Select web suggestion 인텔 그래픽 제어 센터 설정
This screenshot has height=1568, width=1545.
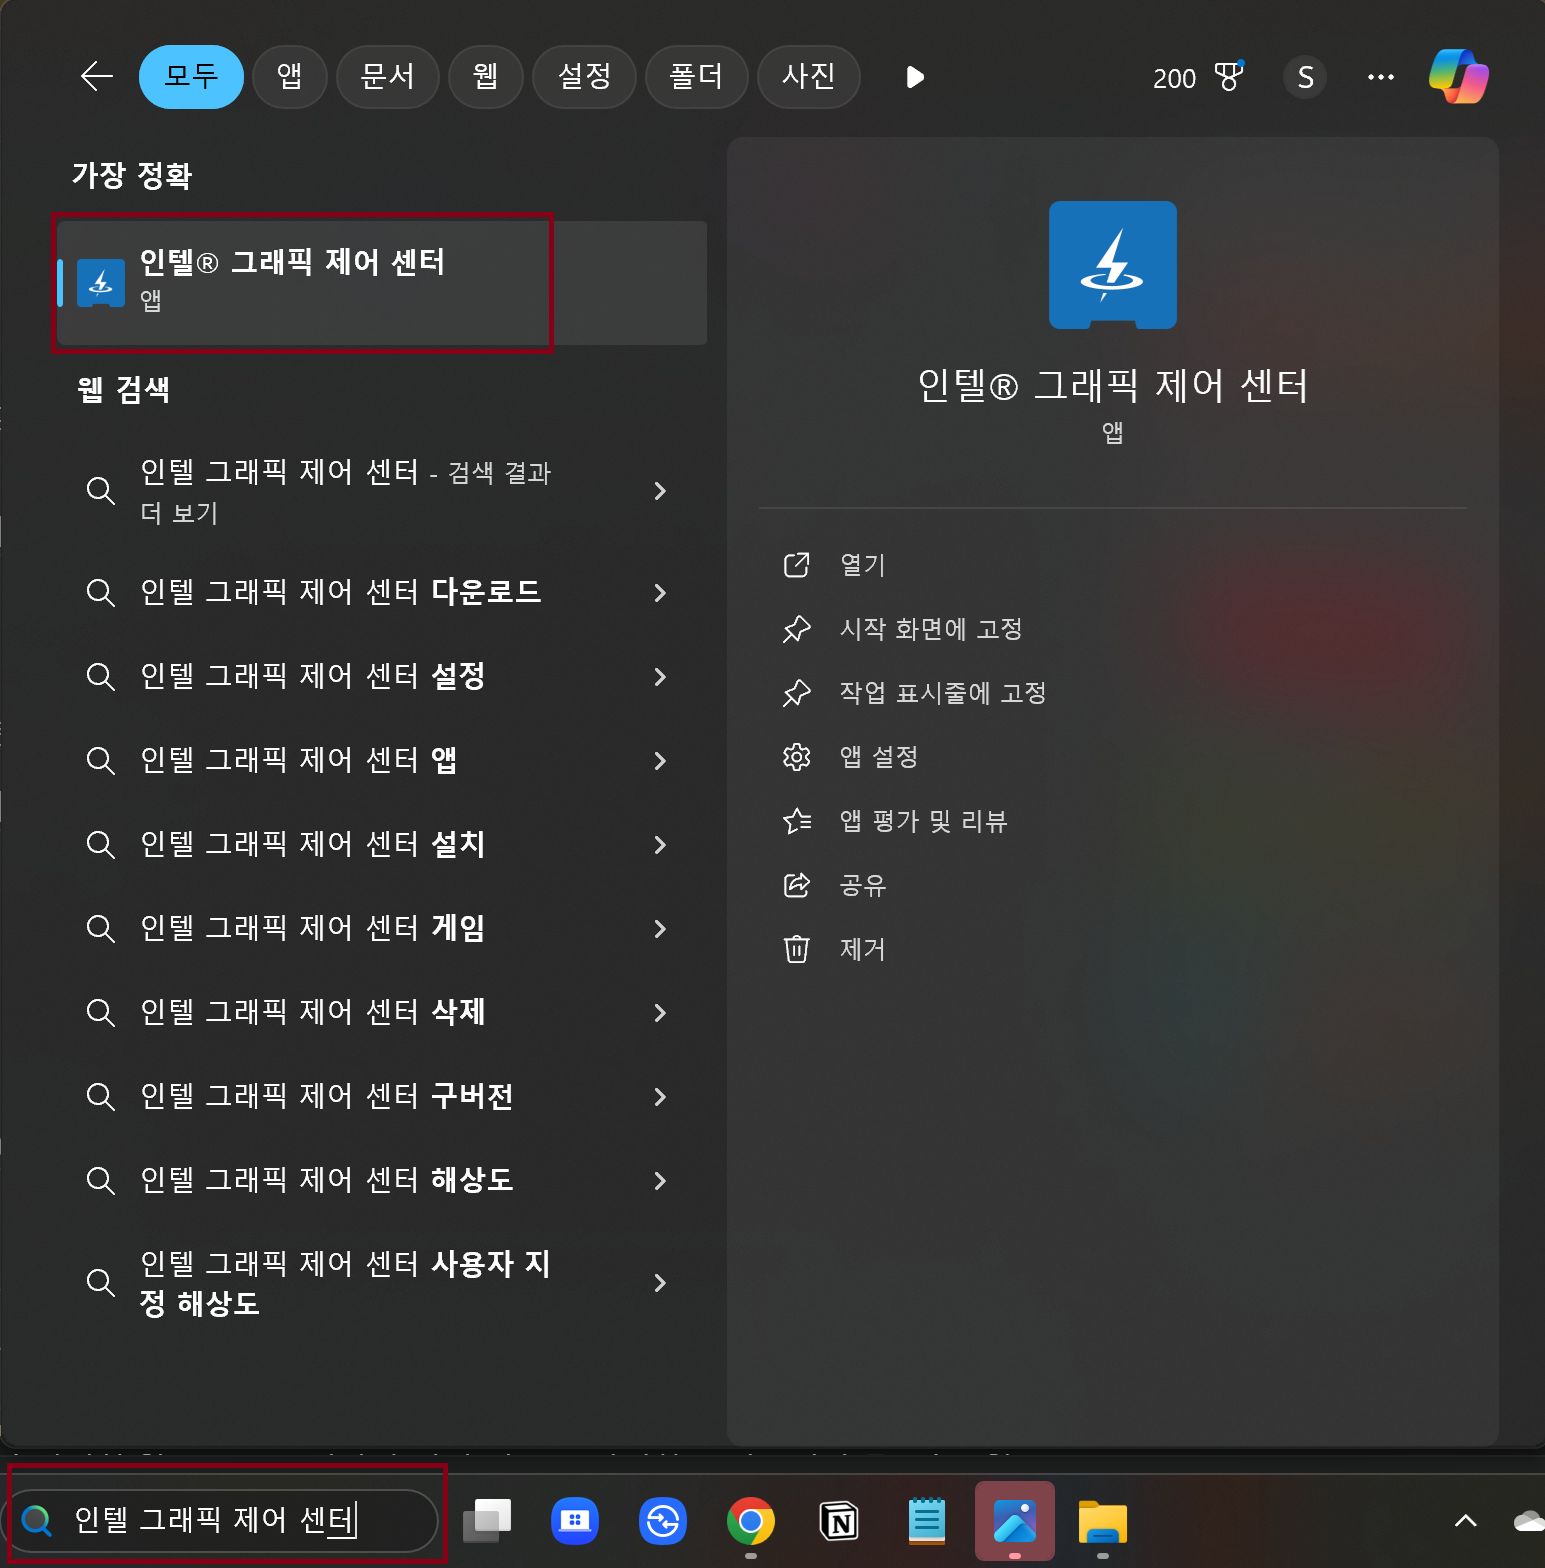tap(313, 676)
